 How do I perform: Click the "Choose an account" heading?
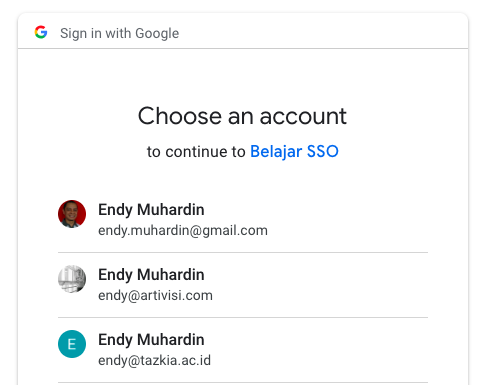coord(242,116)
